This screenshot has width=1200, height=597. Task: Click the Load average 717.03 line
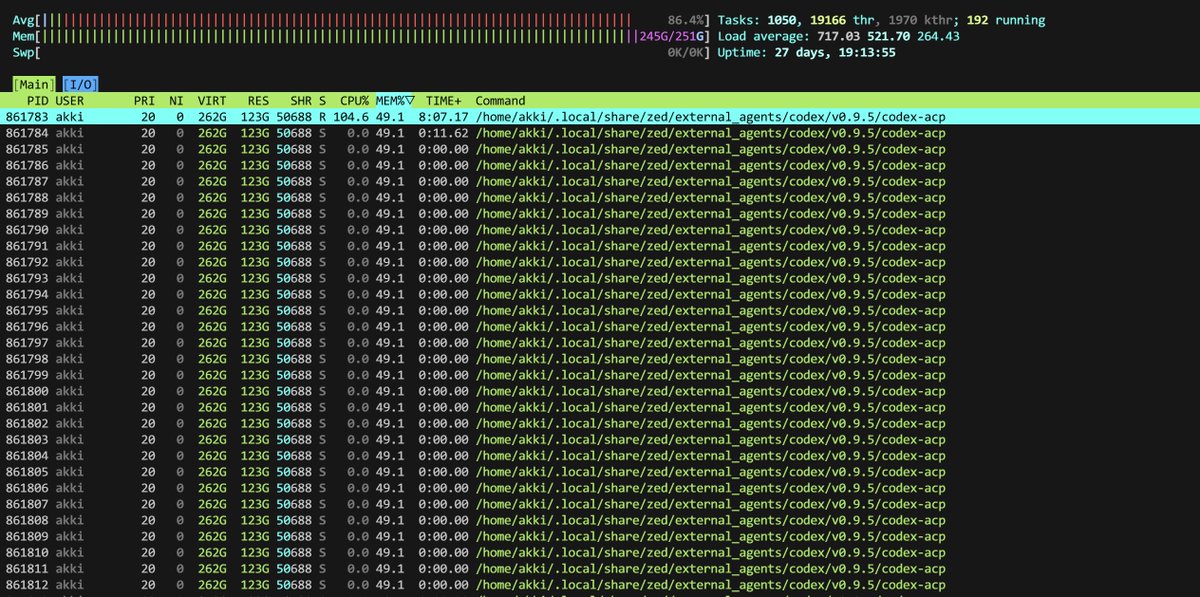tap(838, 36)
